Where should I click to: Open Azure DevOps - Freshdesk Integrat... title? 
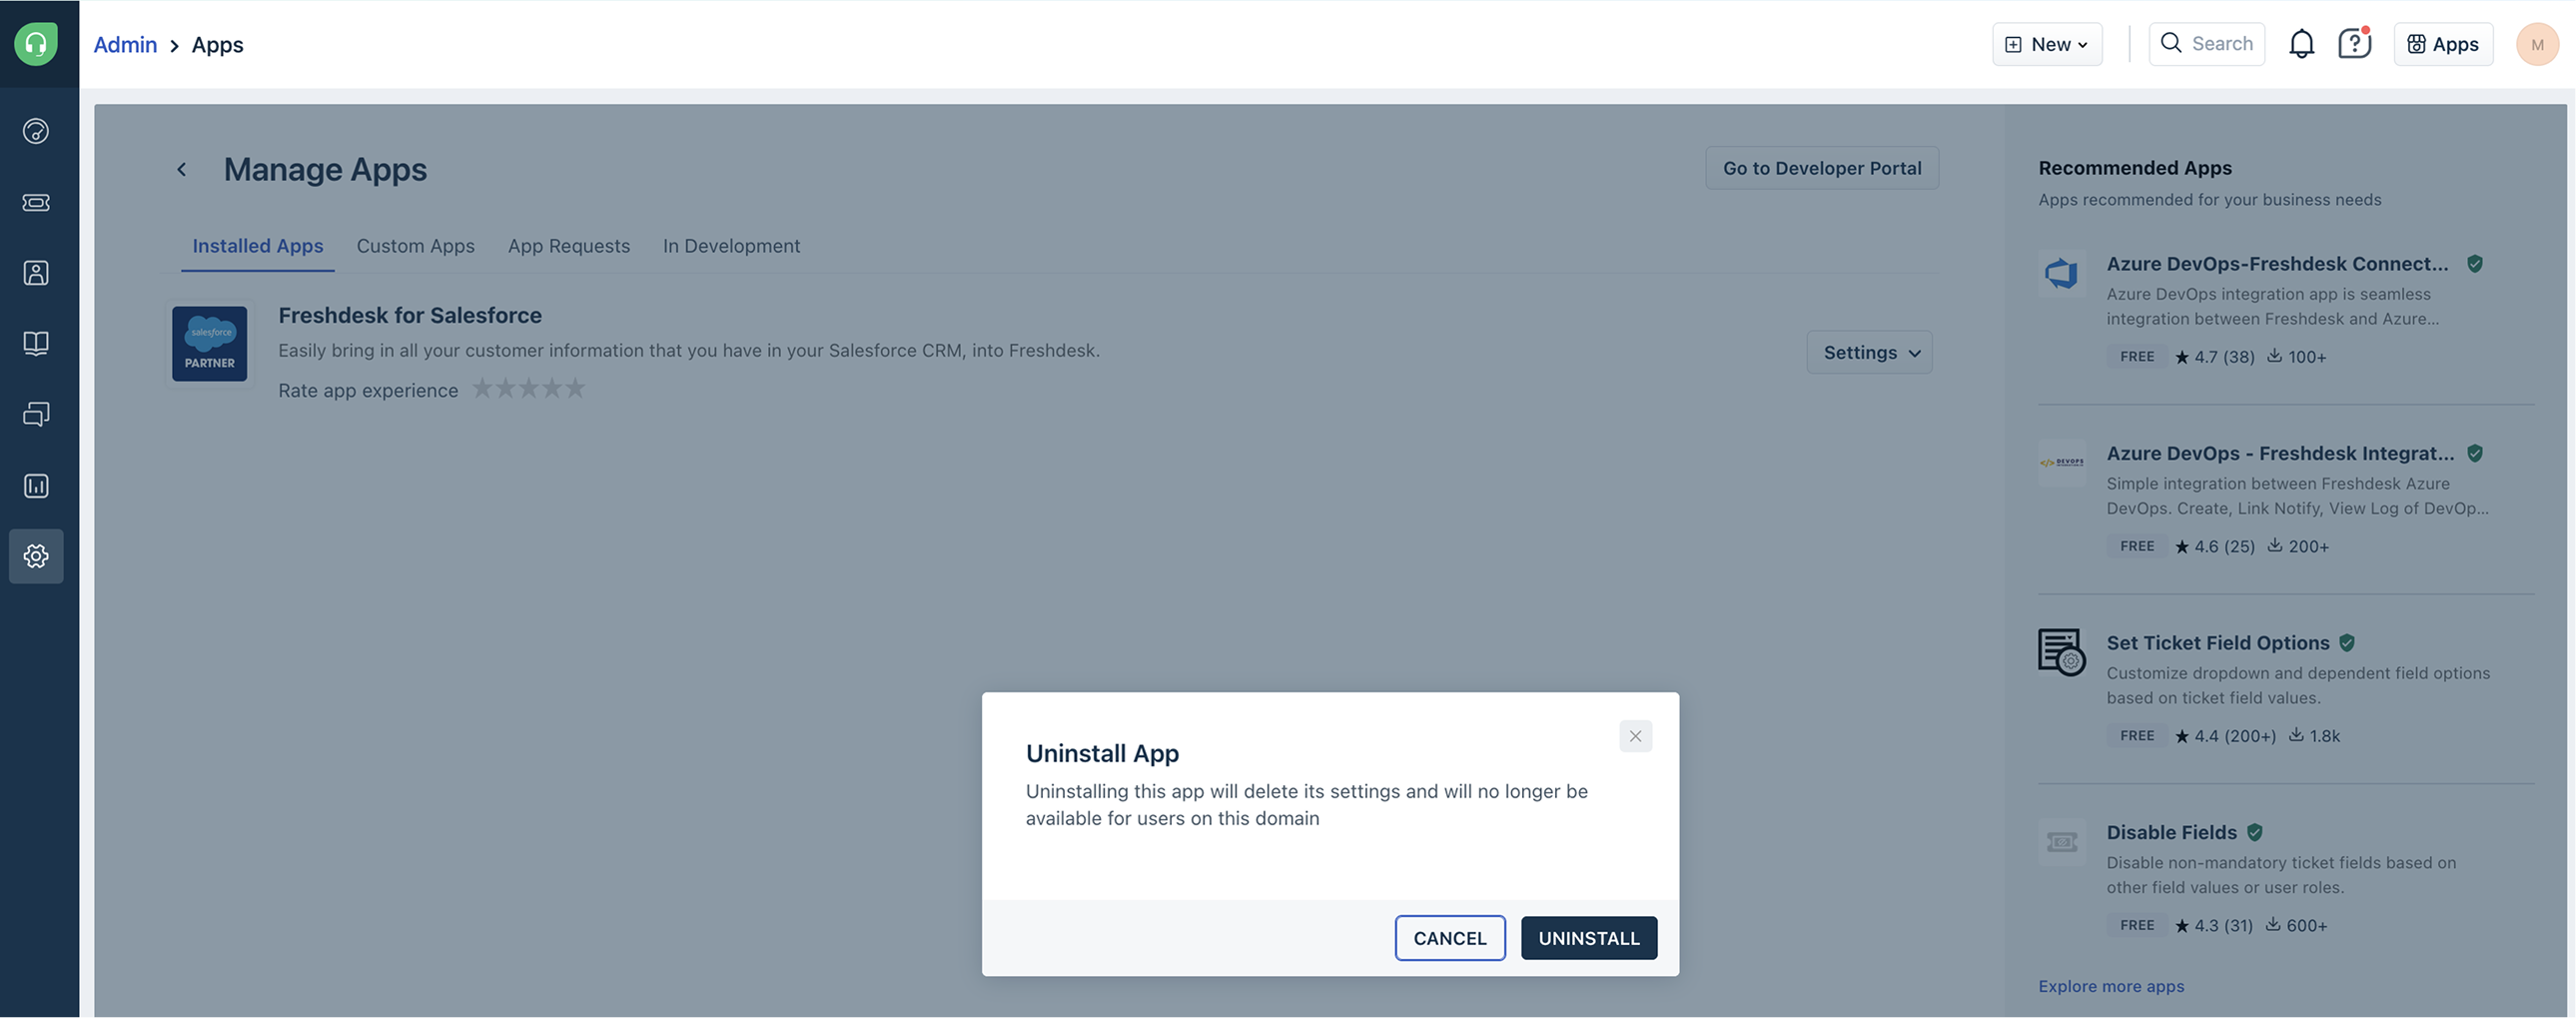pyautogui.click(x=2280, y=453)
